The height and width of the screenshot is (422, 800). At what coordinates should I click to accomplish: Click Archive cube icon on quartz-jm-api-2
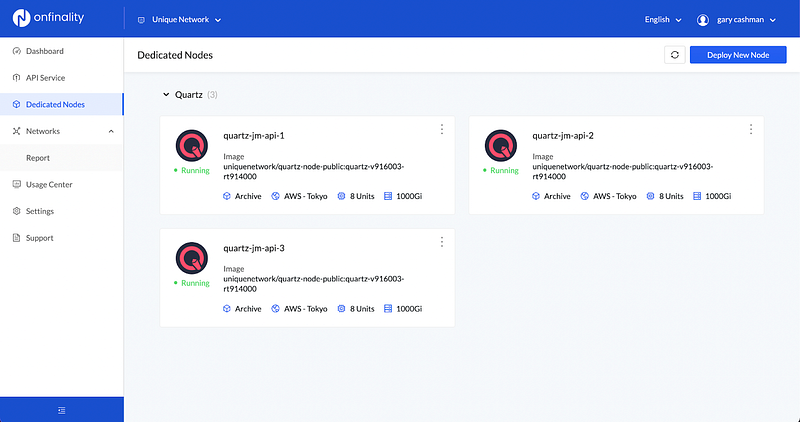(x=536, y=196)
